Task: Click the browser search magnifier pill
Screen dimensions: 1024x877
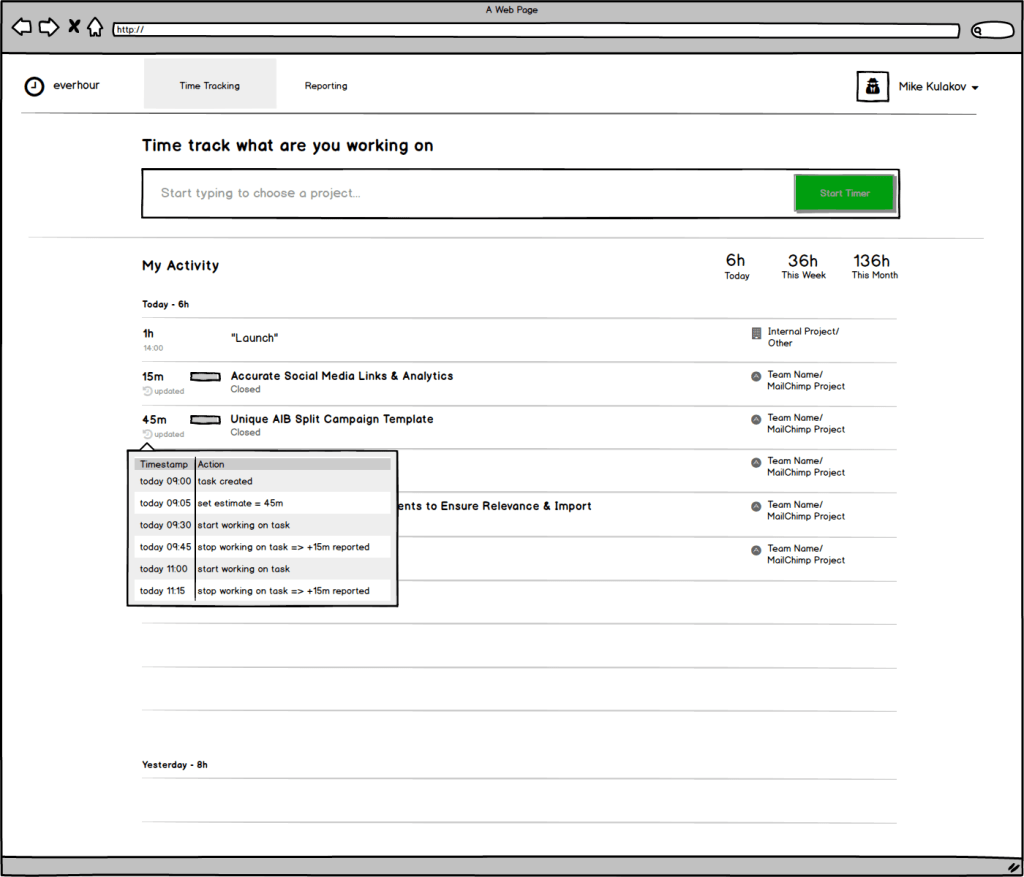Action: point(992,30)
